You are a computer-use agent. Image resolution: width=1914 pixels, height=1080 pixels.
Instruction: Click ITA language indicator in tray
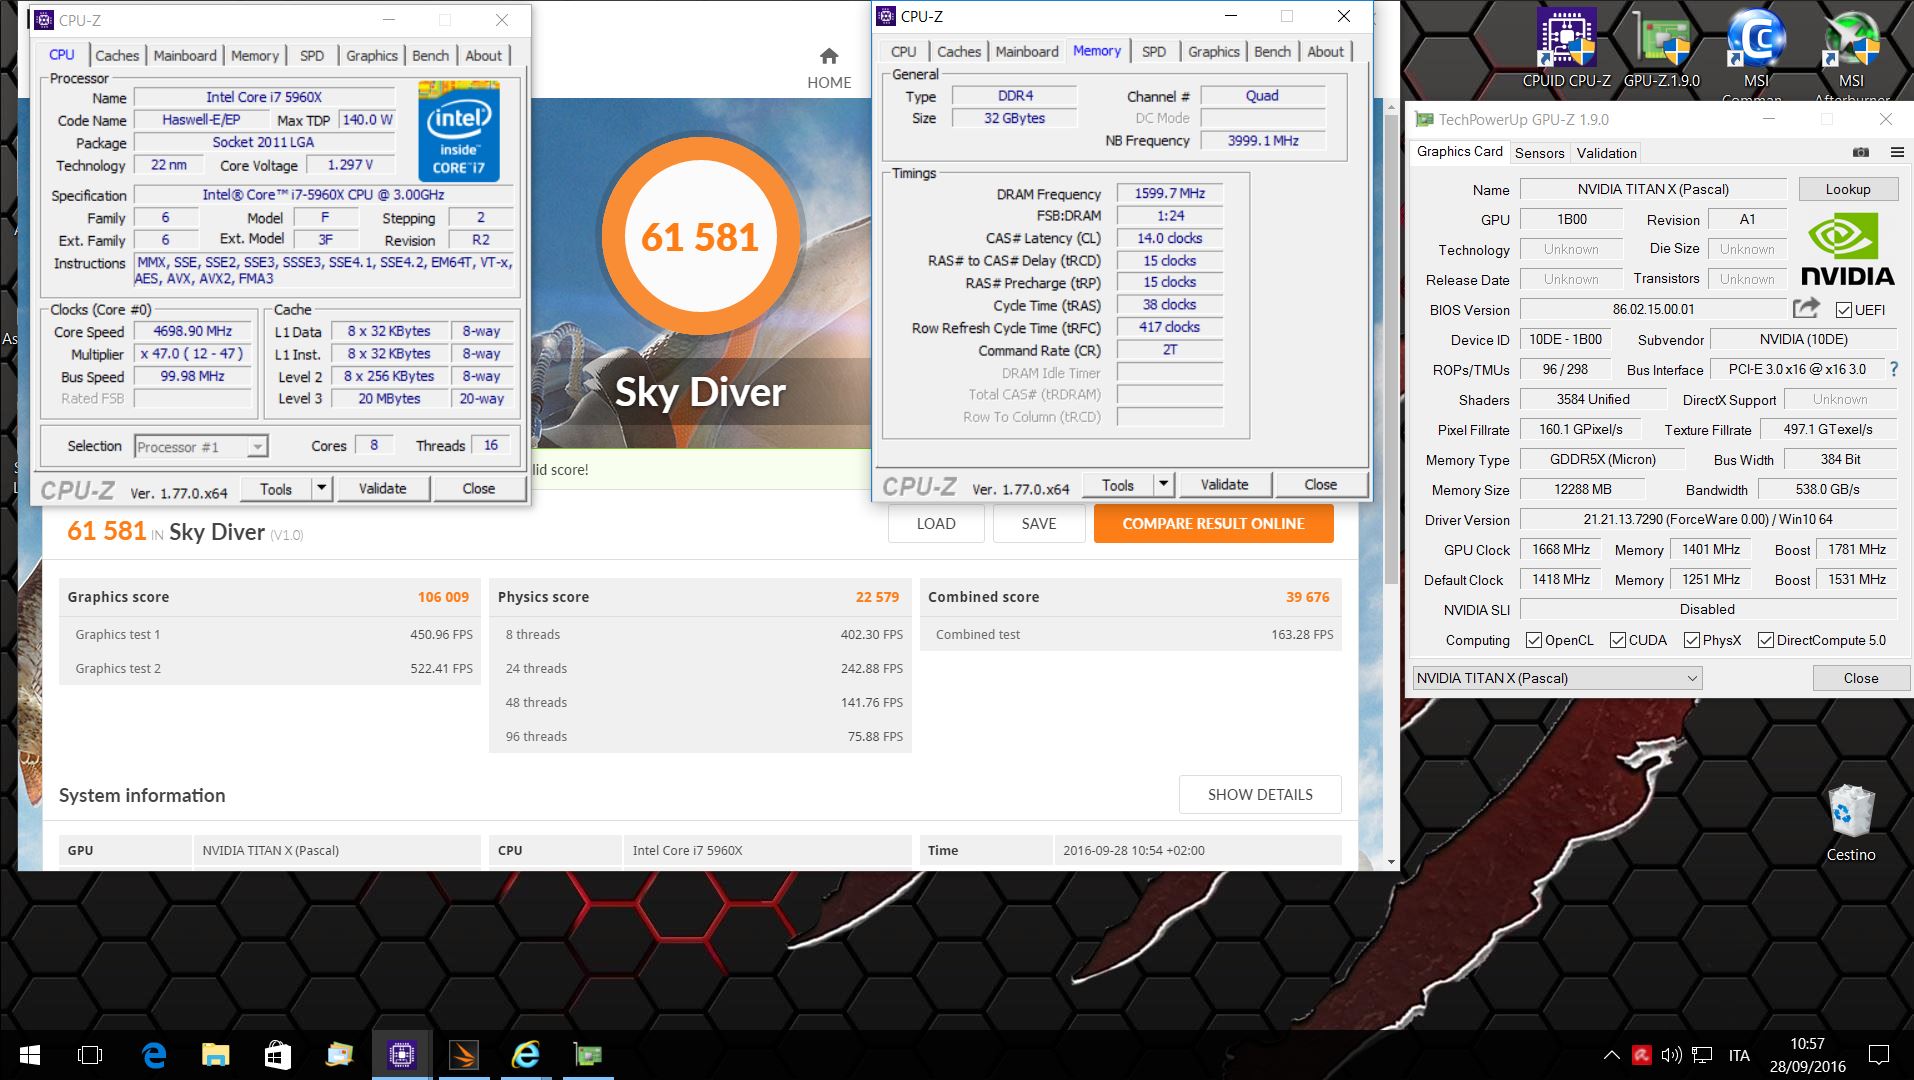(1739, 1055)
